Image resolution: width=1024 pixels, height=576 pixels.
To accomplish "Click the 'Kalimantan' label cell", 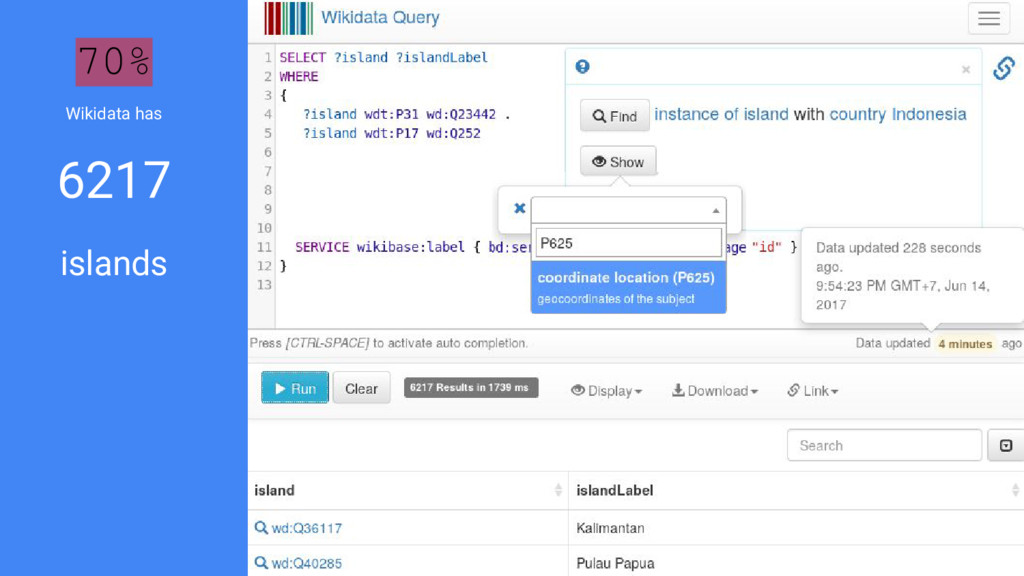I will (610, 528).
